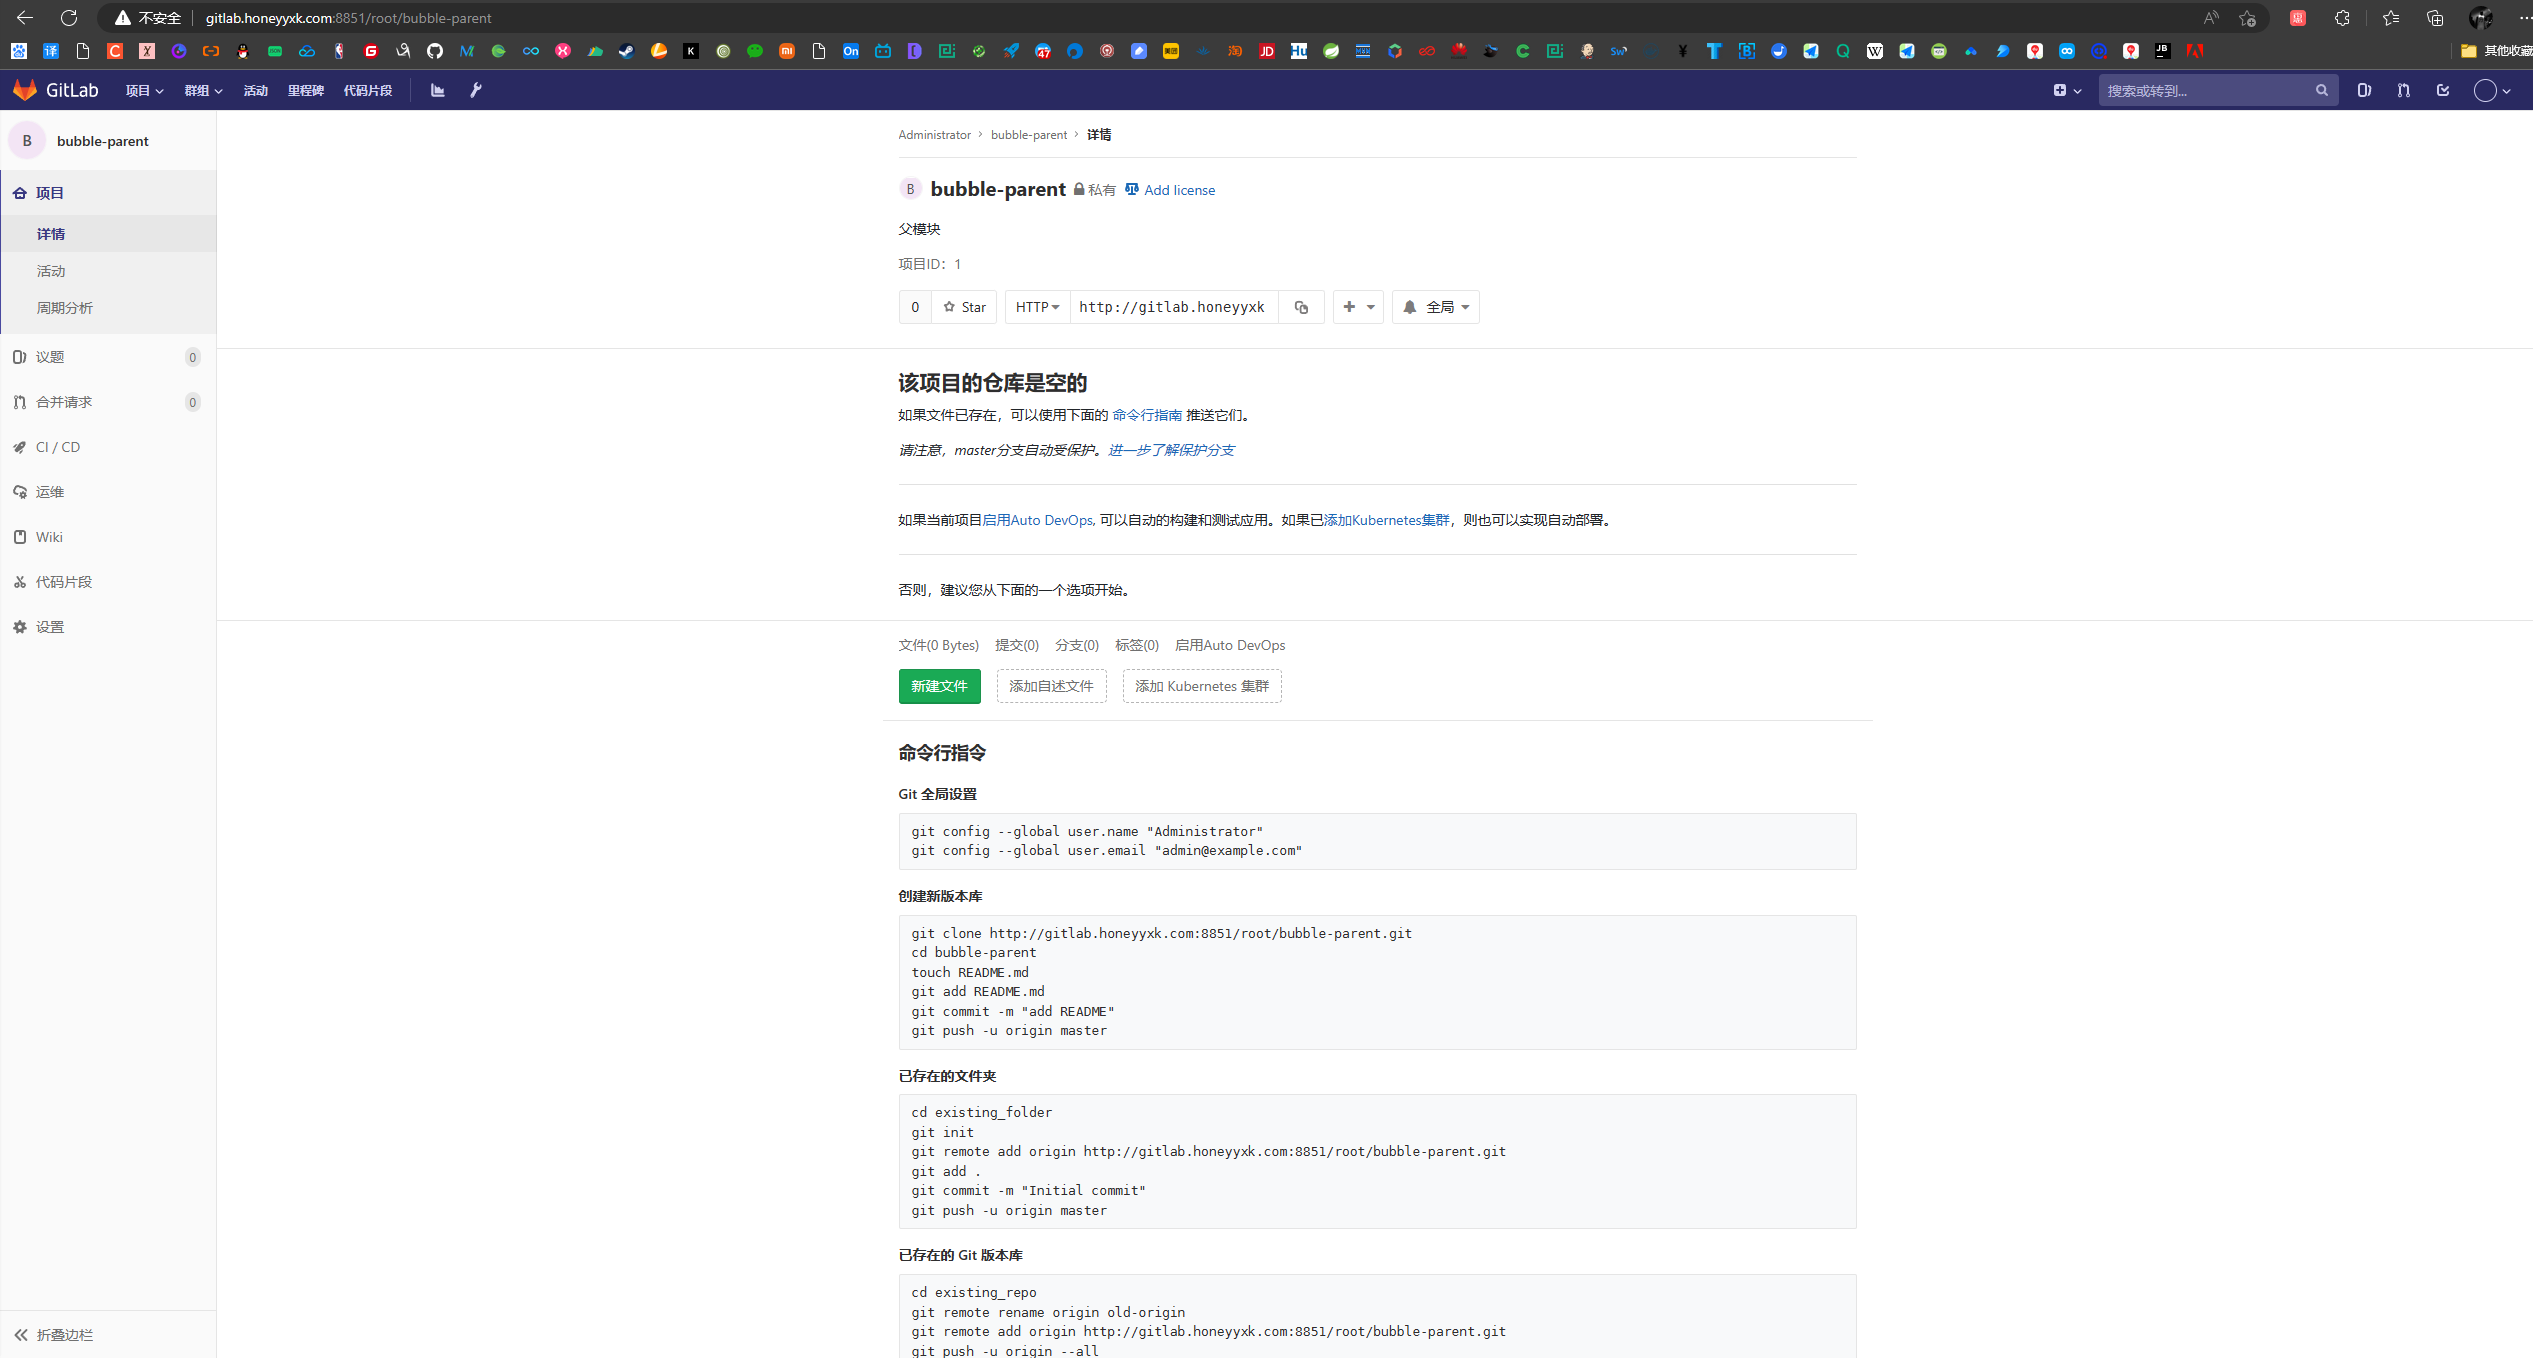This screenshot has height=1358, width=2533.
Task: Click the GitLab logo in the navbar
Action: coord(56,90)
